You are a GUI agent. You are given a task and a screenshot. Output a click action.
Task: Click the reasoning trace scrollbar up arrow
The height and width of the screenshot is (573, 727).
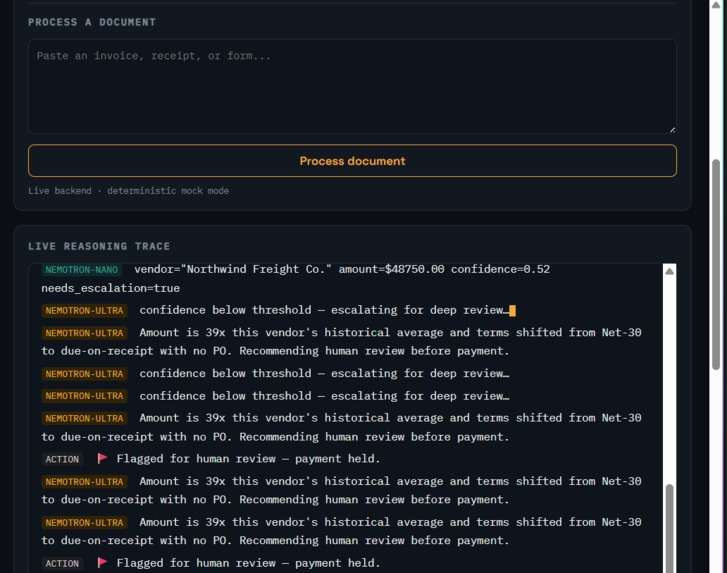[670, 271]
